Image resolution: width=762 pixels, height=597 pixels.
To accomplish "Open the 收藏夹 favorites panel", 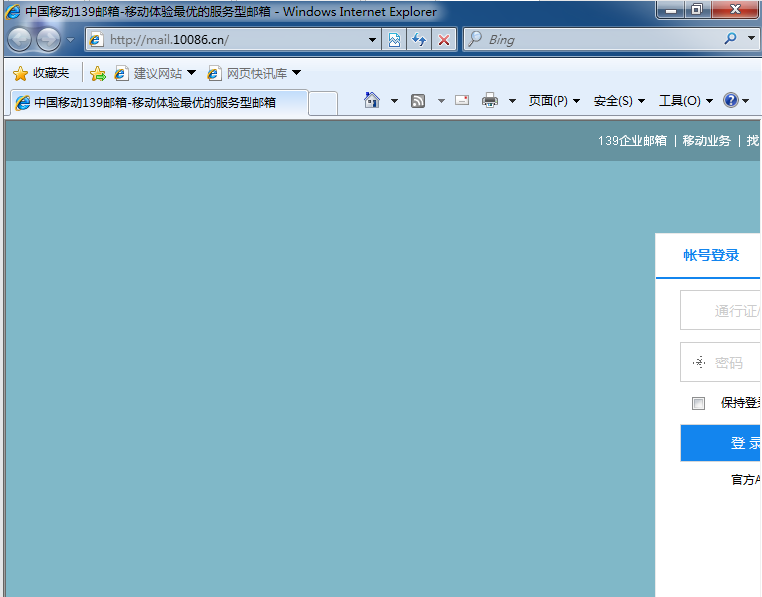I will pos(41,73).
